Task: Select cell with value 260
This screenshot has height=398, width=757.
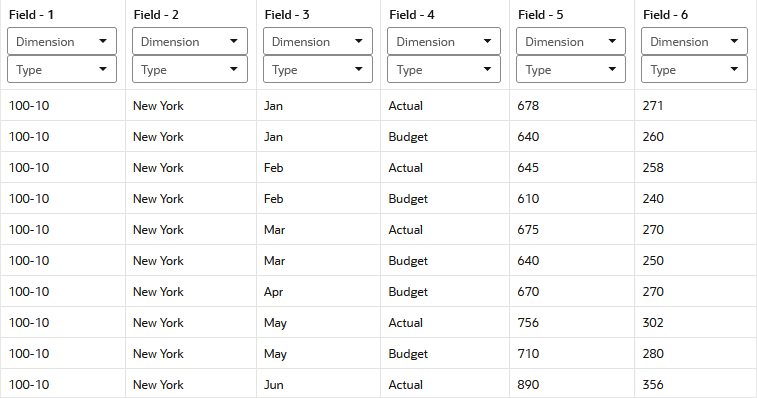Action: point(695,137)
